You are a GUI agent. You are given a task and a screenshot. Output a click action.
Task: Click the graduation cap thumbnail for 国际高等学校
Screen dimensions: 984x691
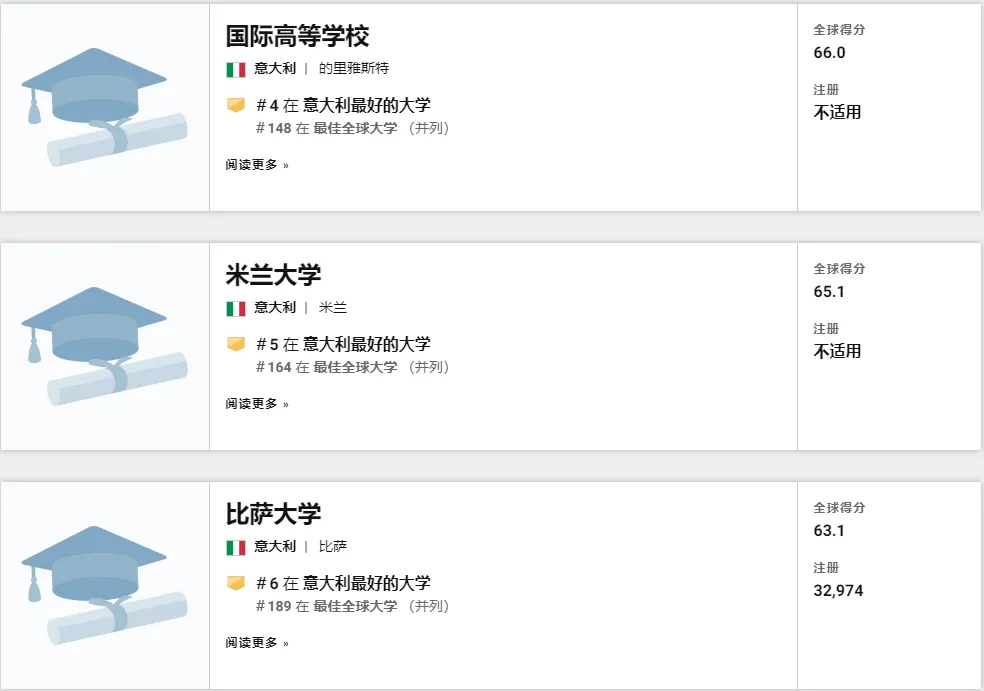point(104,107)
